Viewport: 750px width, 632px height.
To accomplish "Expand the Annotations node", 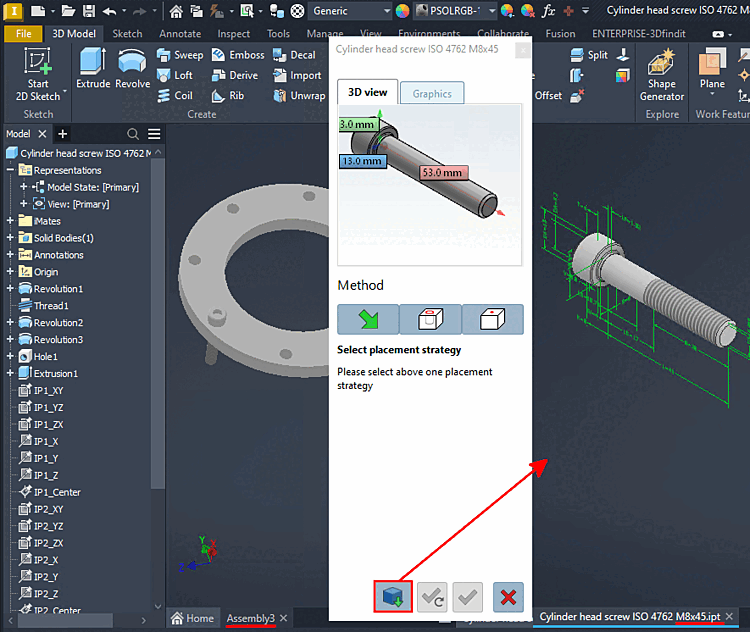I will pyautogui.click(x=10, y=255).
